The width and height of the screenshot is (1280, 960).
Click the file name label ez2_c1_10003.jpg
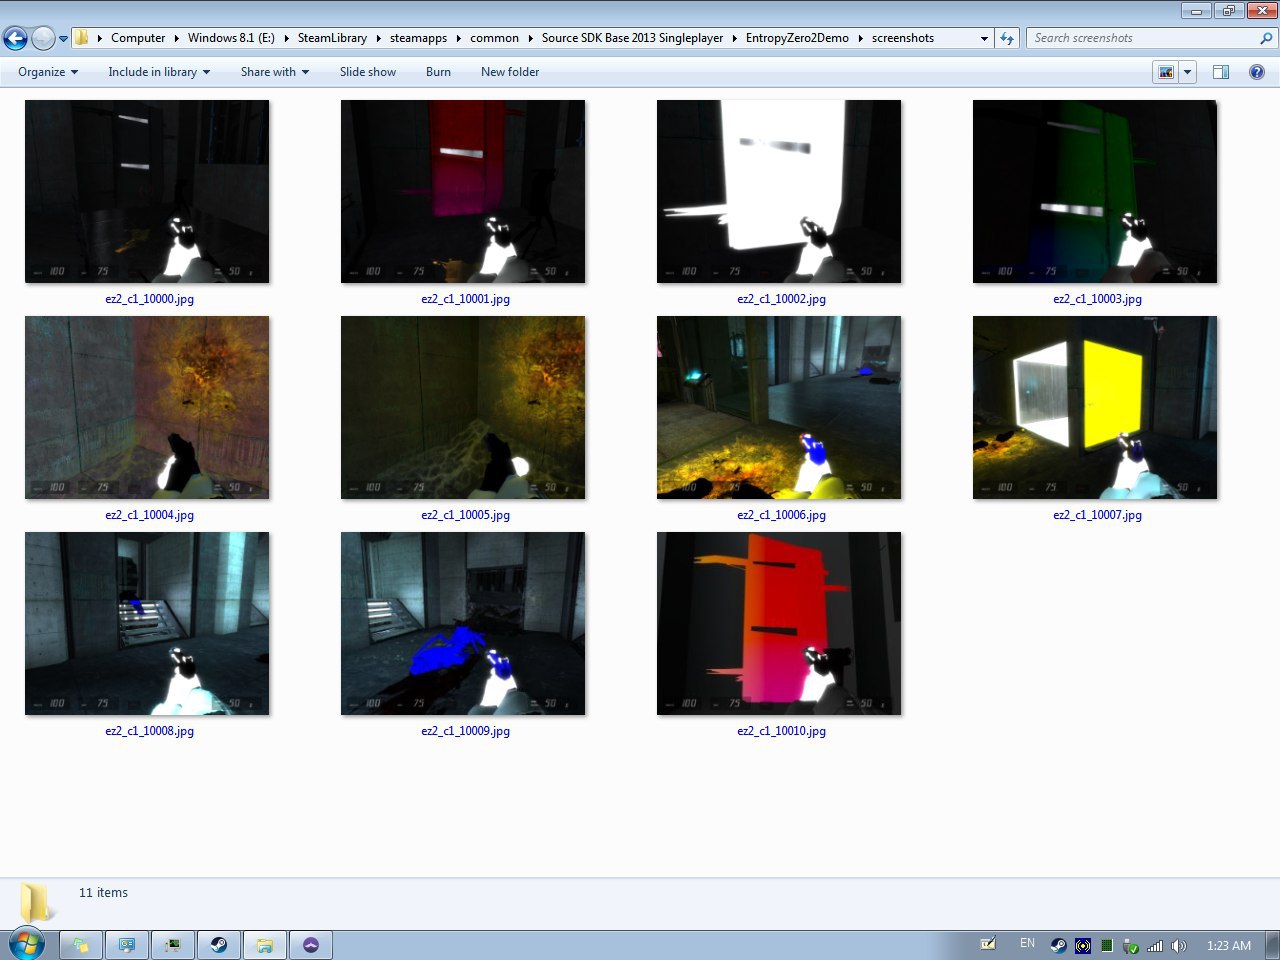[x=1097, y=299]
